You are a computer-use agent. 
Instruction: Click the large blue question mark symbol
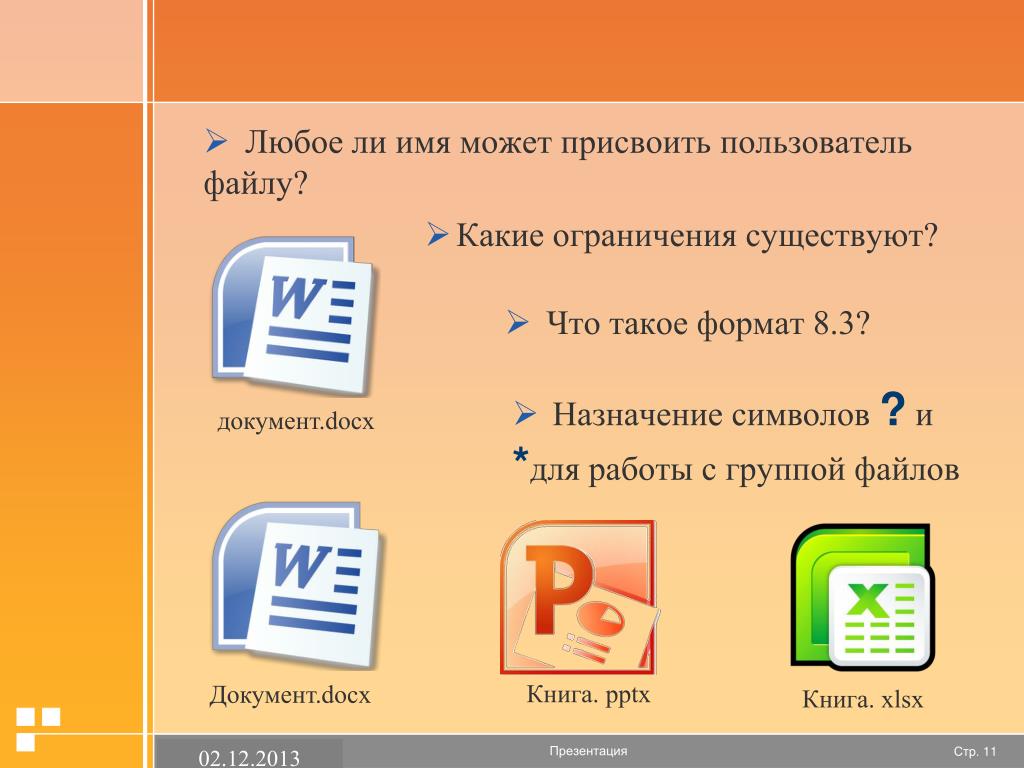(893, 409)
